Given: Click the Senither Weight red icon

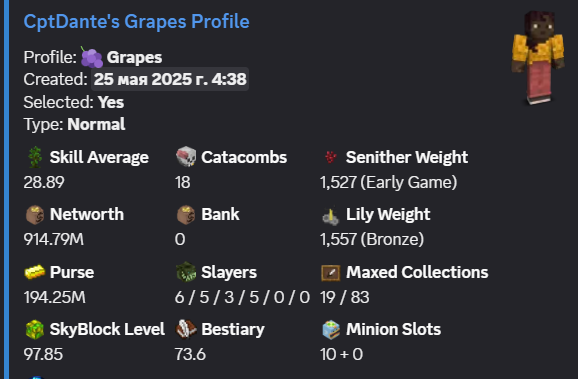Looking at the screenshot, I should (331, 157).
